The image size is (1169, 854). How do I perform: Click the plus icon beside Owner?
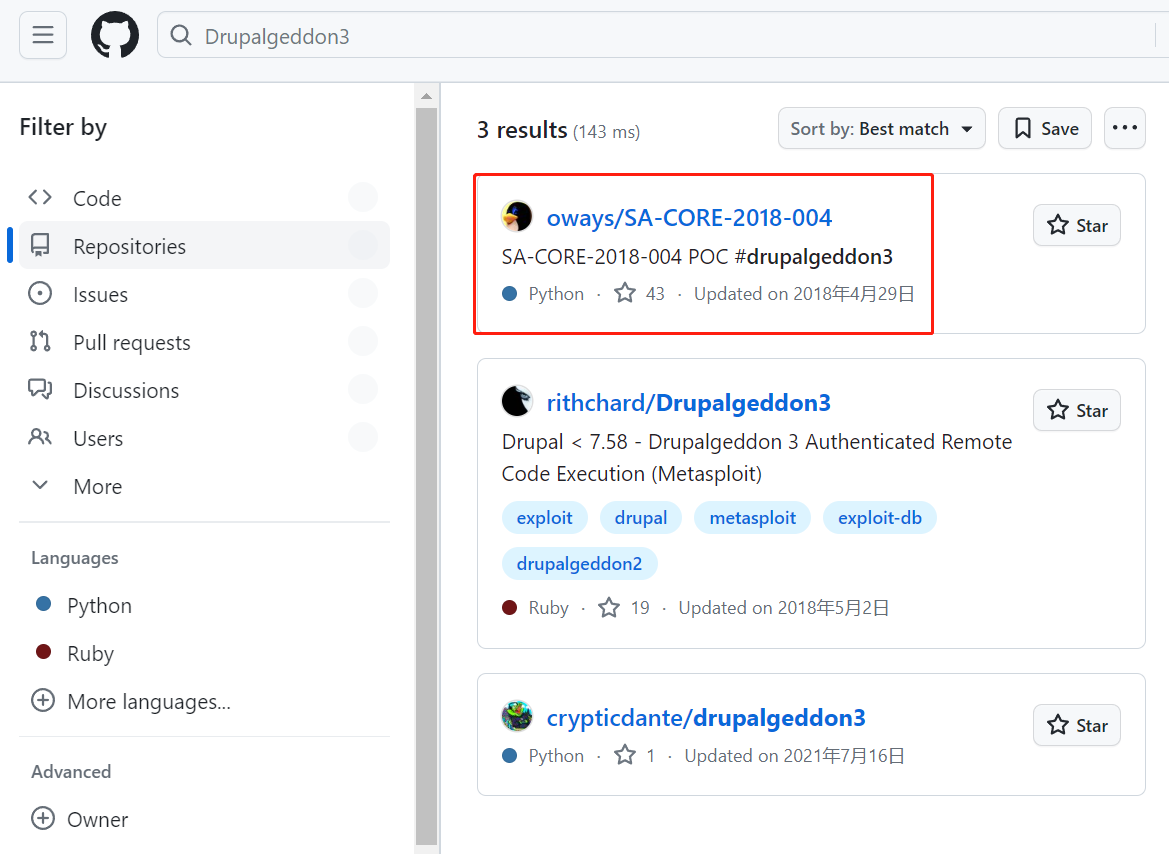43,819
